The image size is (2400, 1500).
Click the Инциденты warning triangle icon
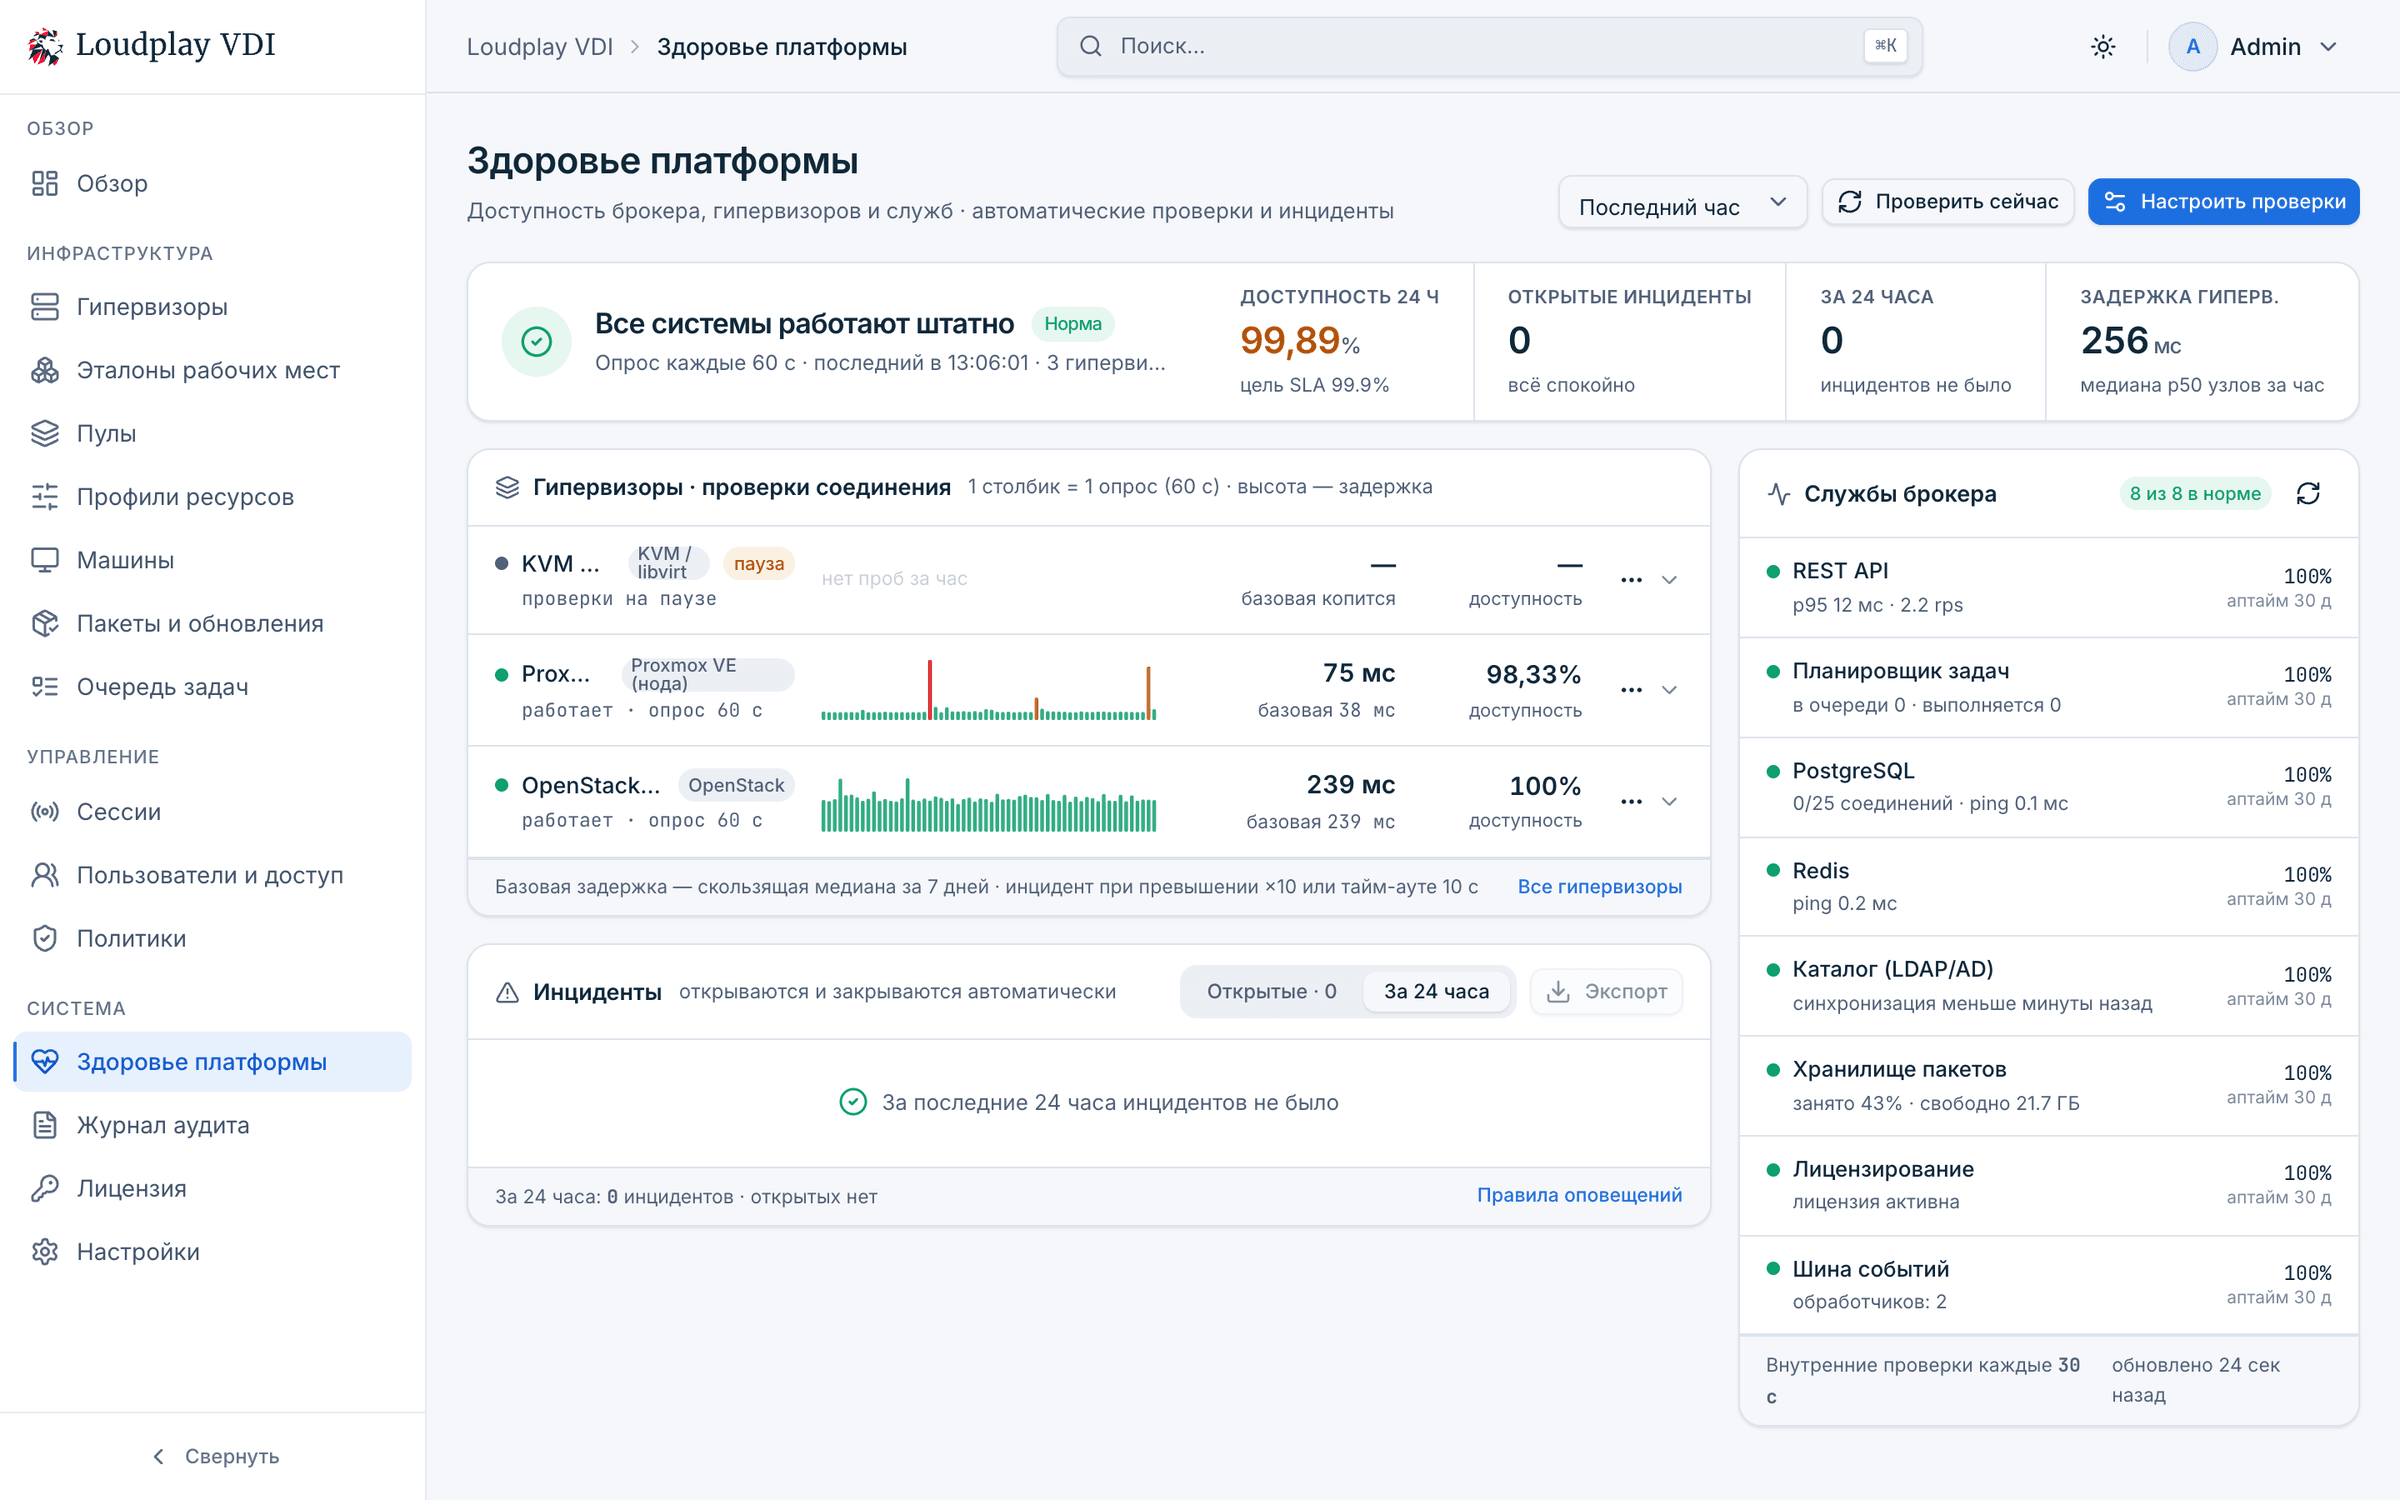(x=508, y=993)
